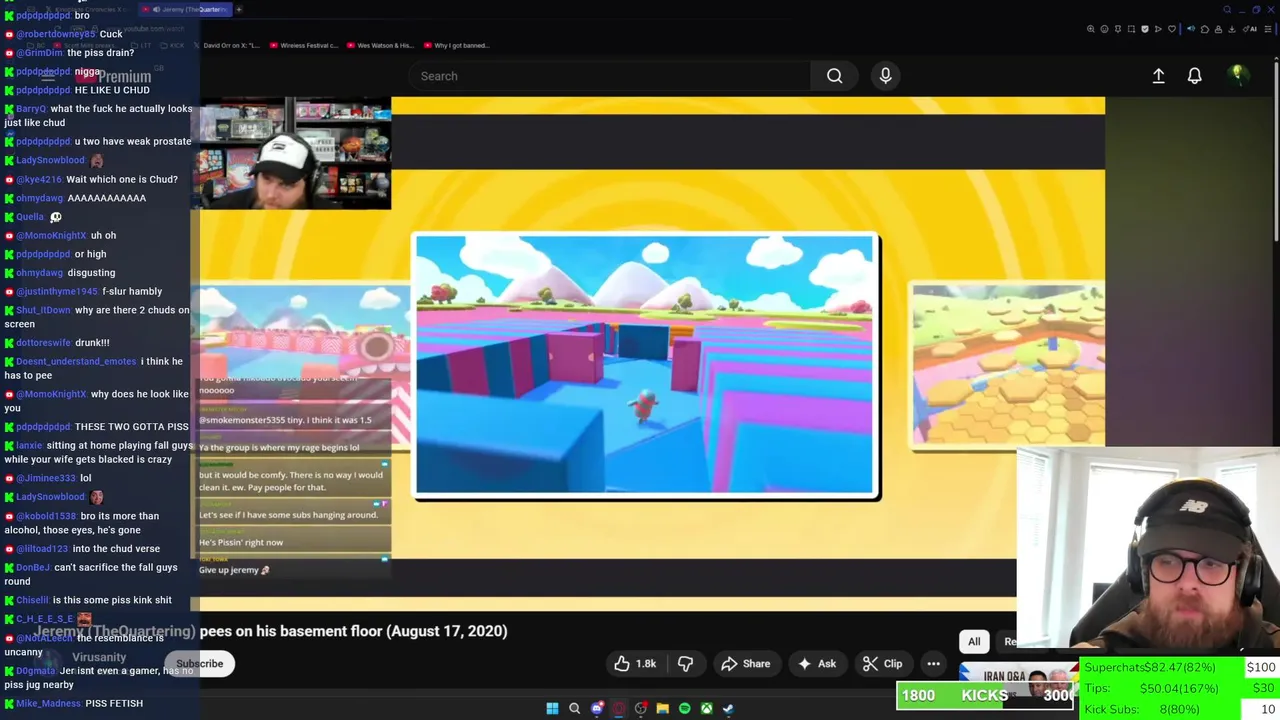Start voice search with the microphone icon
Image resolution: width=1280 pixels, height=720 pixels.
click(885, 76)
